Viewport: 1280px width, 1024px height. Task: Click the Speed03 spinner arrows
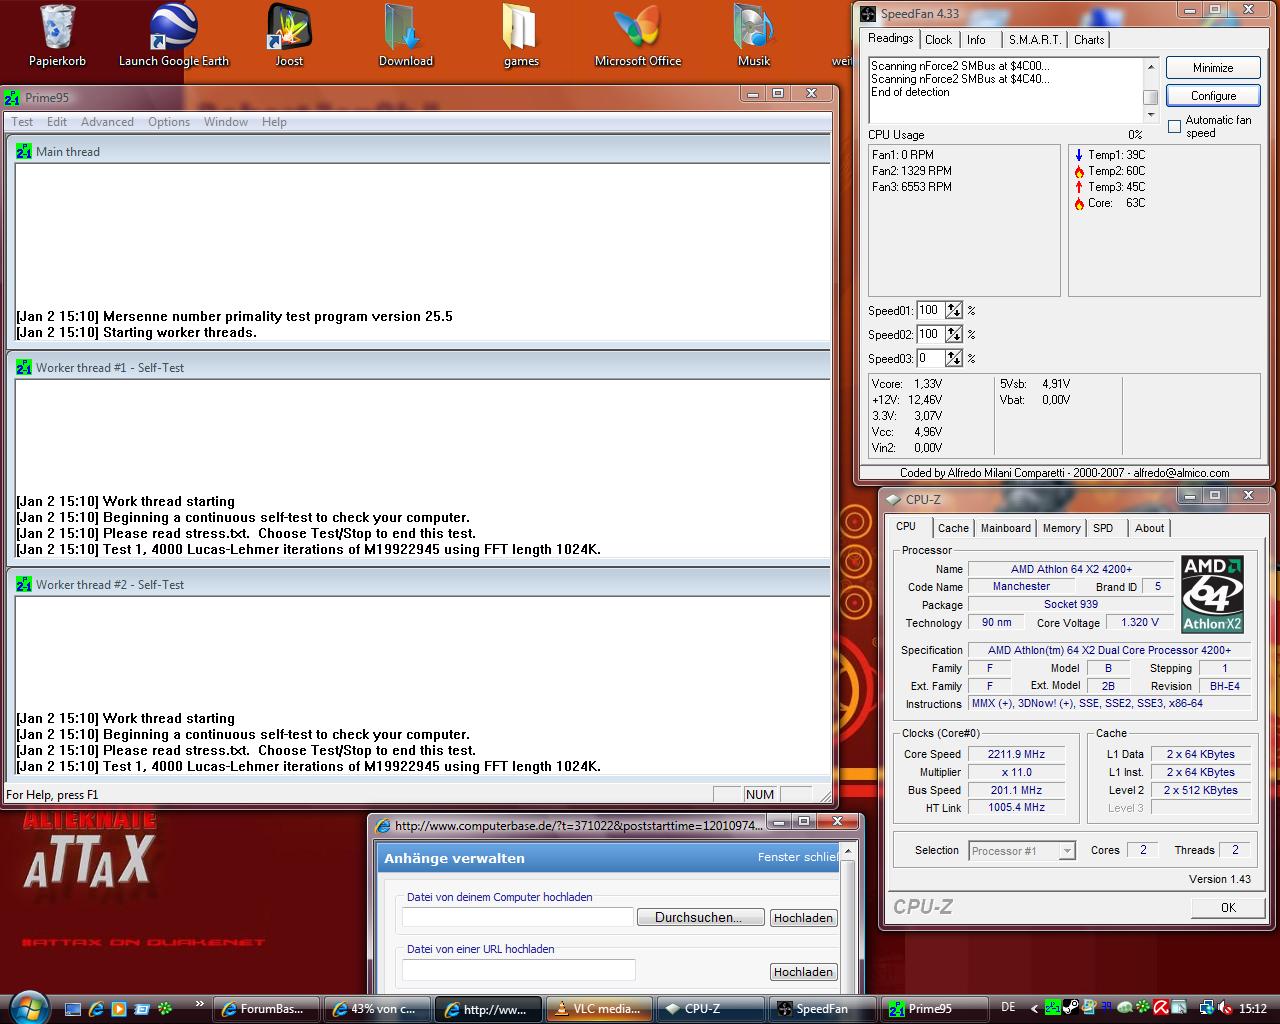(x=954, y=359)
